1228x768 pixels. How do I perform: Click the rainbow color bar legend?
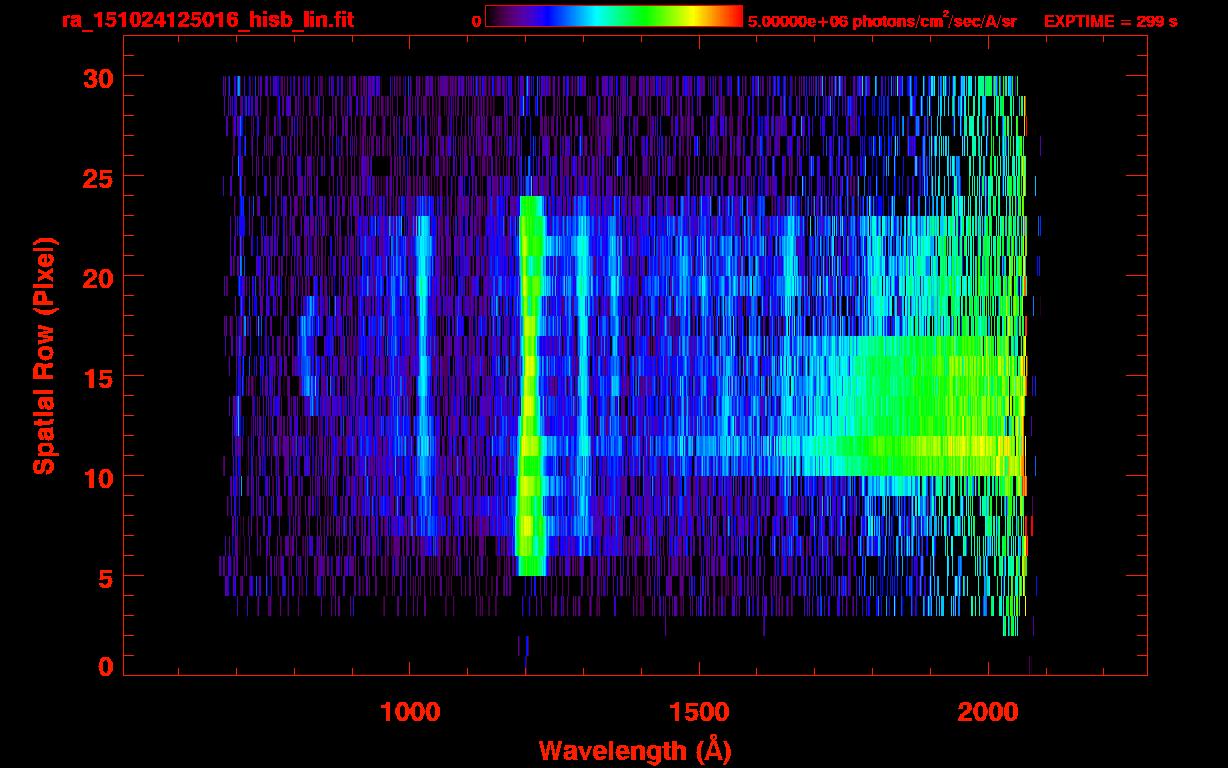tap(614, 16)
